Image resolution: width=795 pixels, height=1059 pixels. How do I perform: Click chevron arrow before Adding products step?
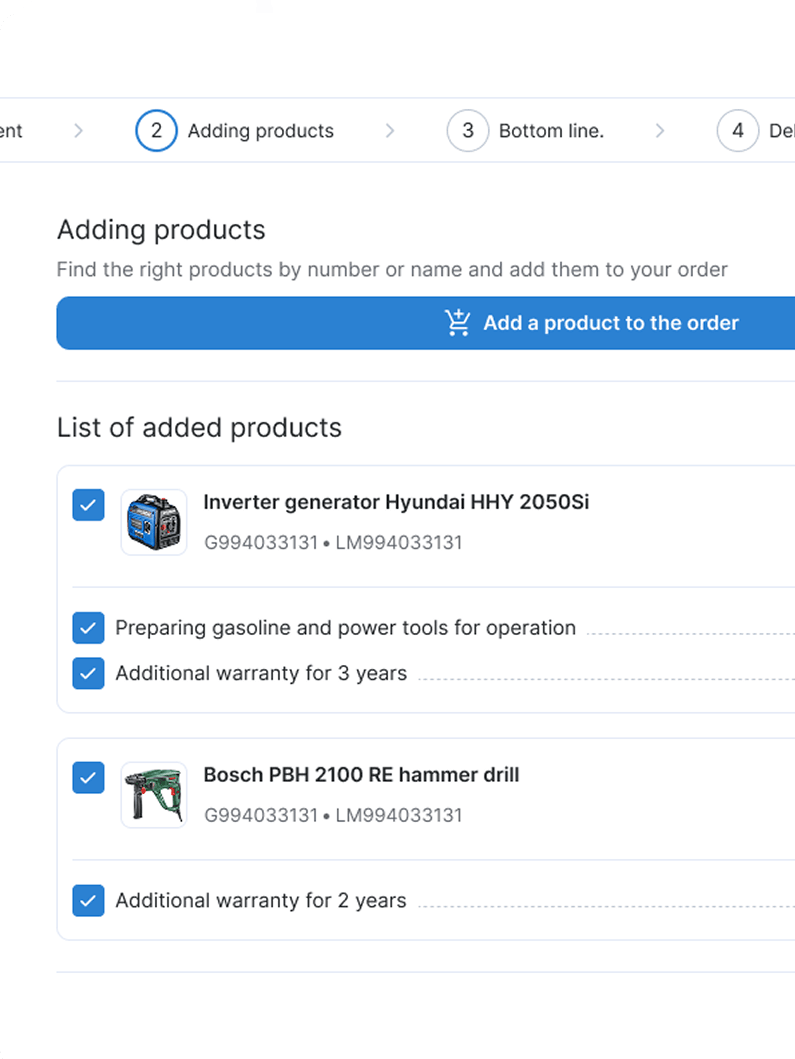pos(78,130)
